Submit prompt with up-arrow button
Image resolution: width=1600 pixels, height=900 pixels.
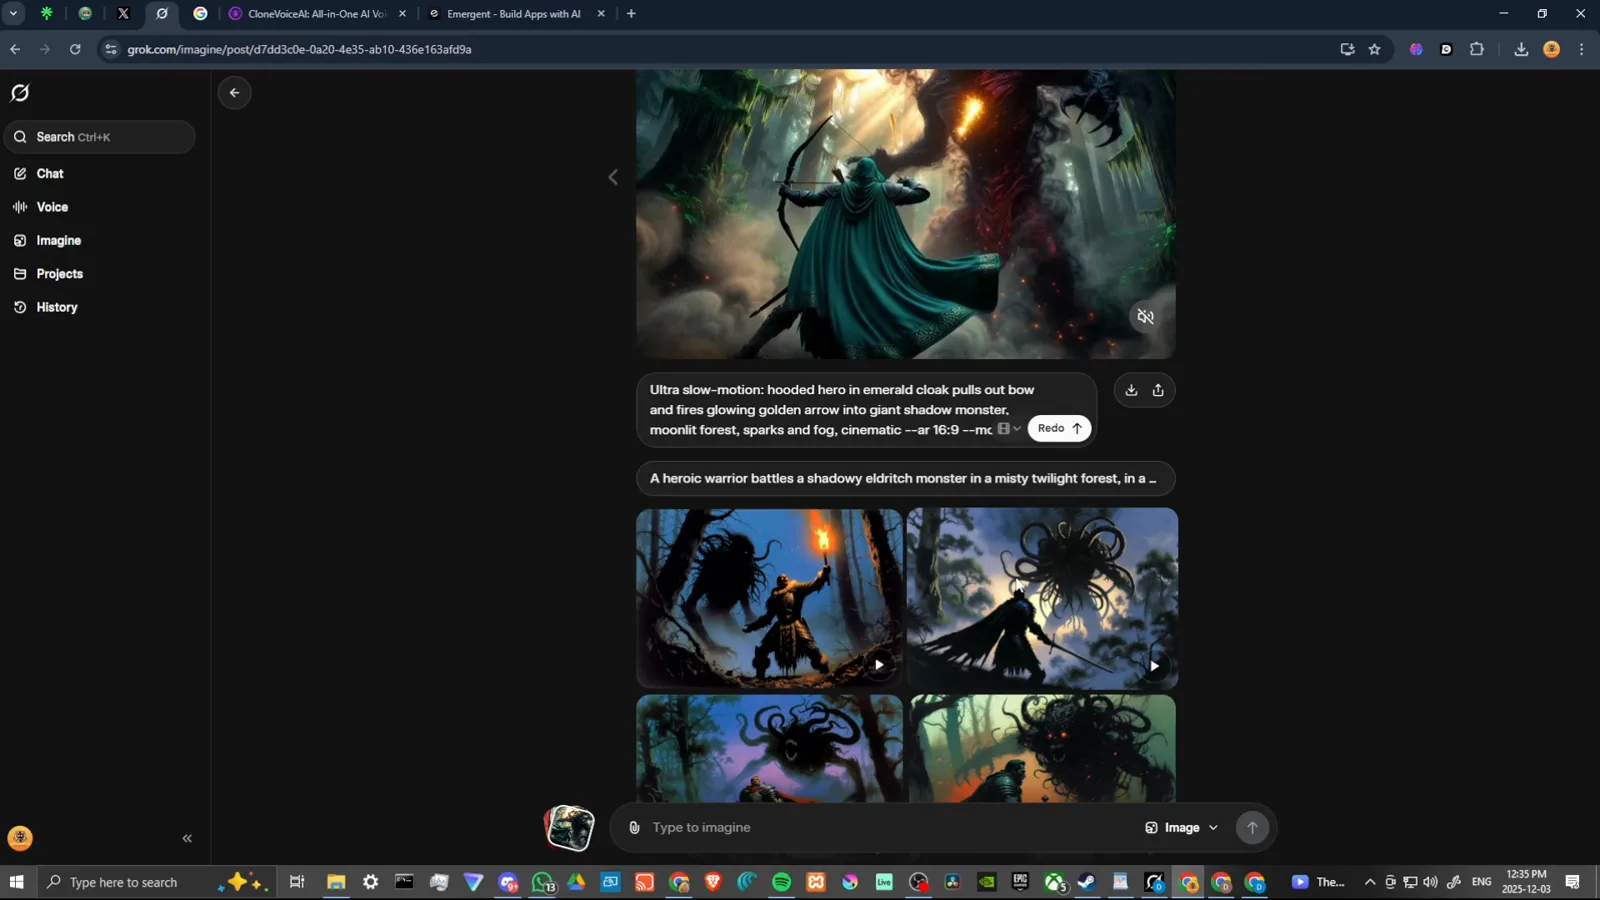click(1252, 828)
